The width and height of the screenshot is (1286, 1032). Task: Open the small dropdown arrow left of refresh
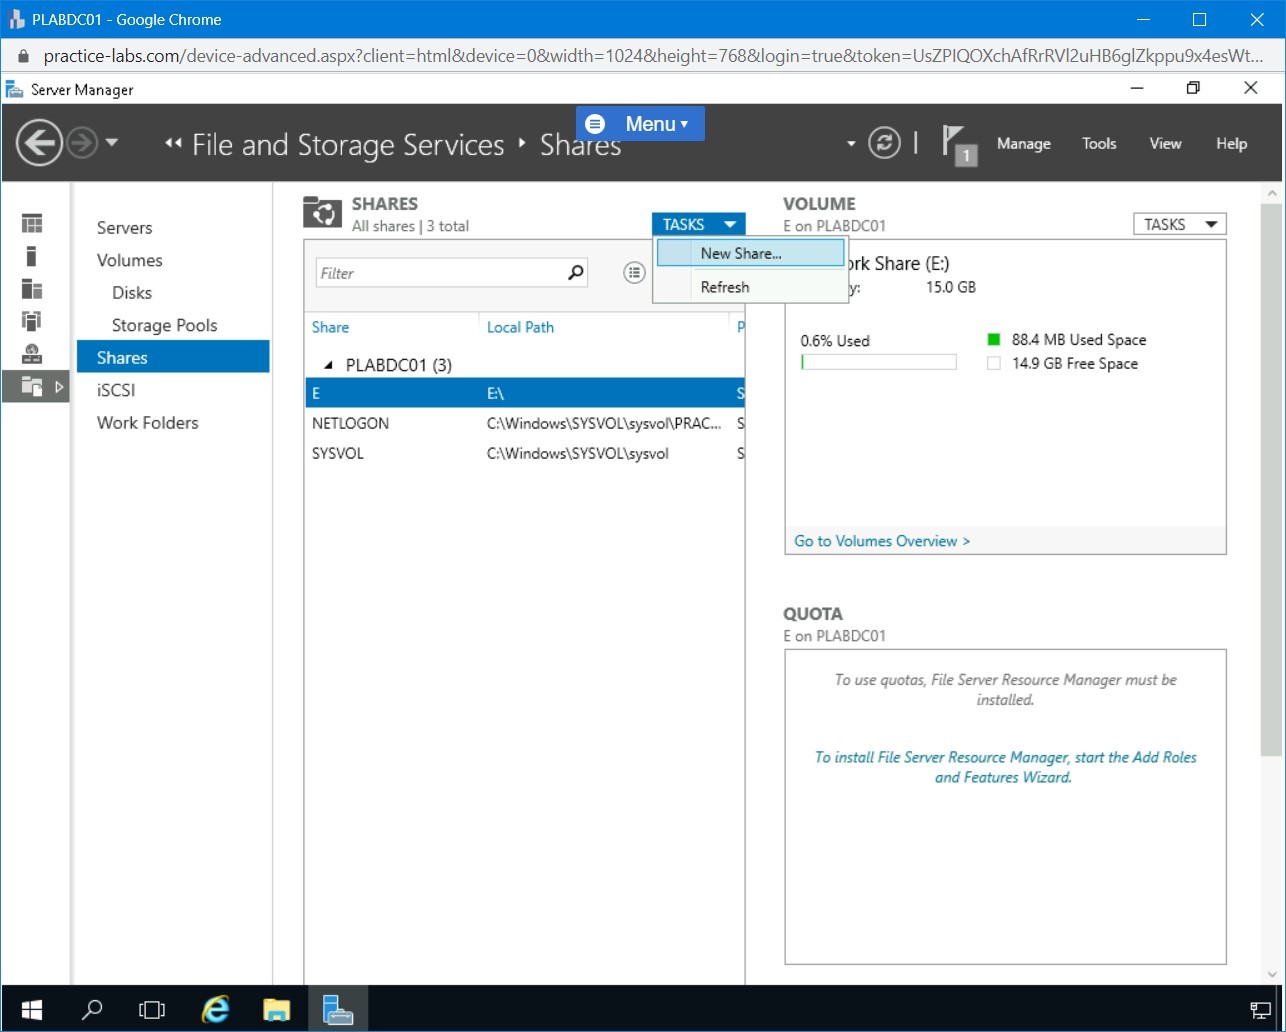tap(851, 144)
